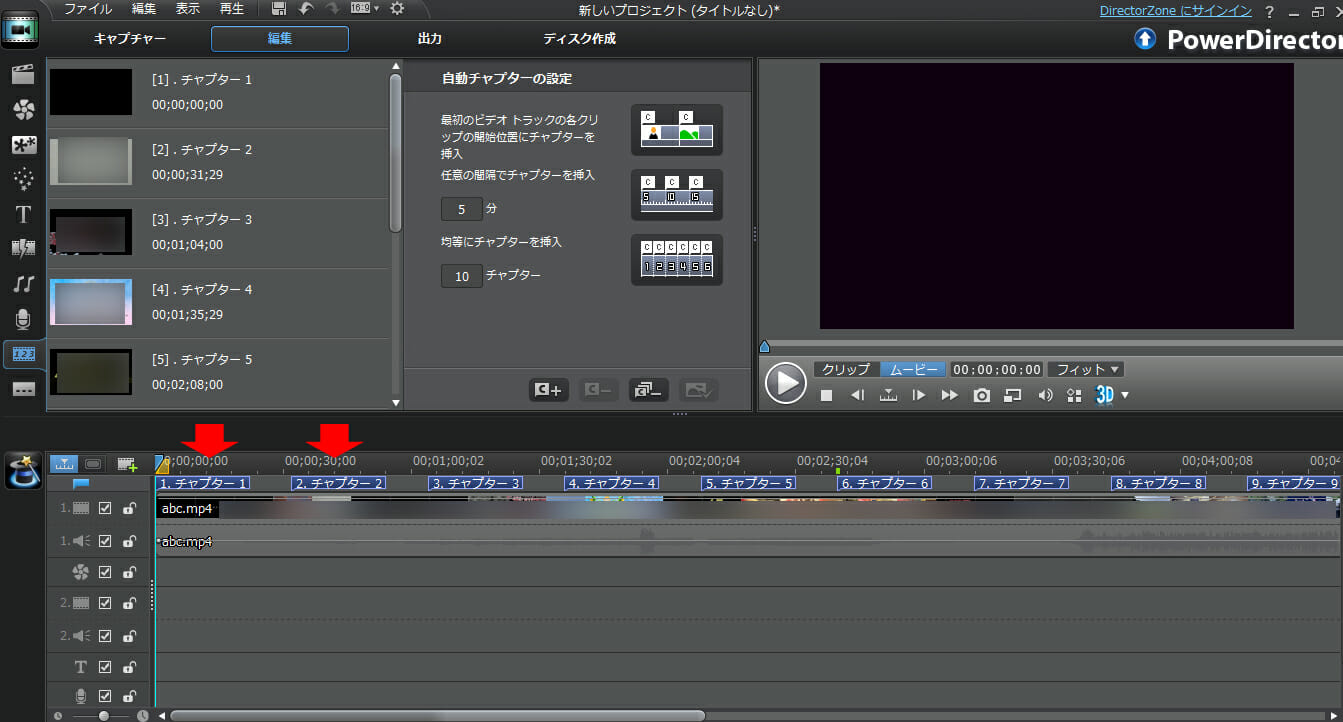The image size is (1343, 722).
Task: Insert chapters at each clip start icon
Action: point(676,130)
